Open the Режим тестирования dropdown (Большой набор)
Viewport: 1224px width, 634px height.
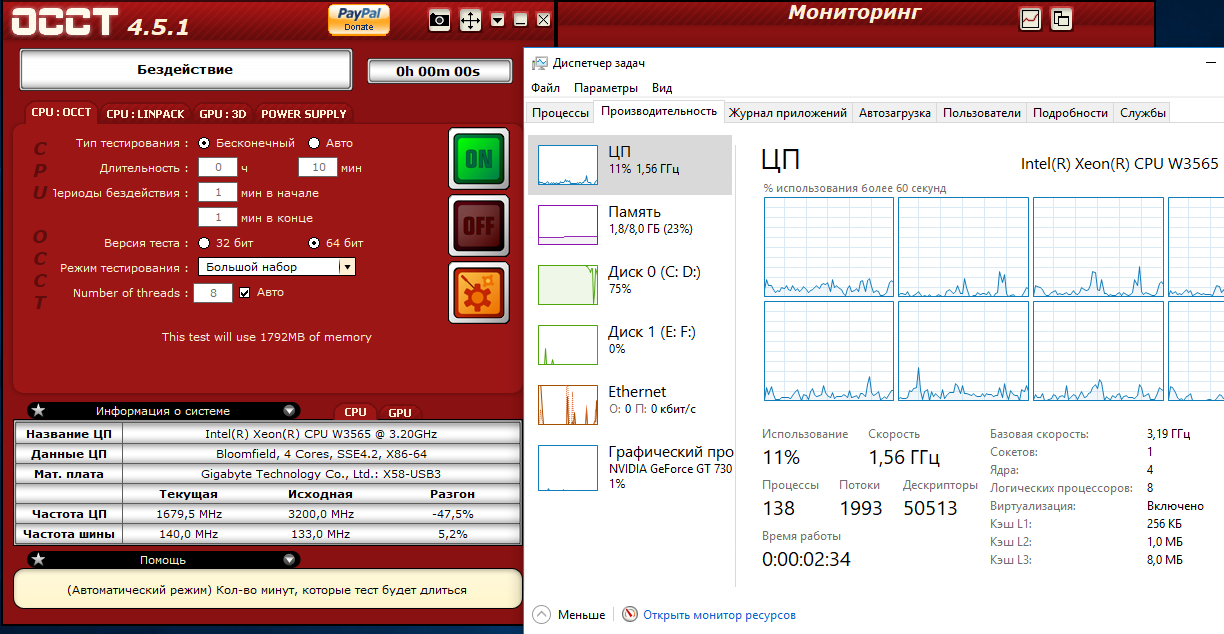[x=277, y=267]
